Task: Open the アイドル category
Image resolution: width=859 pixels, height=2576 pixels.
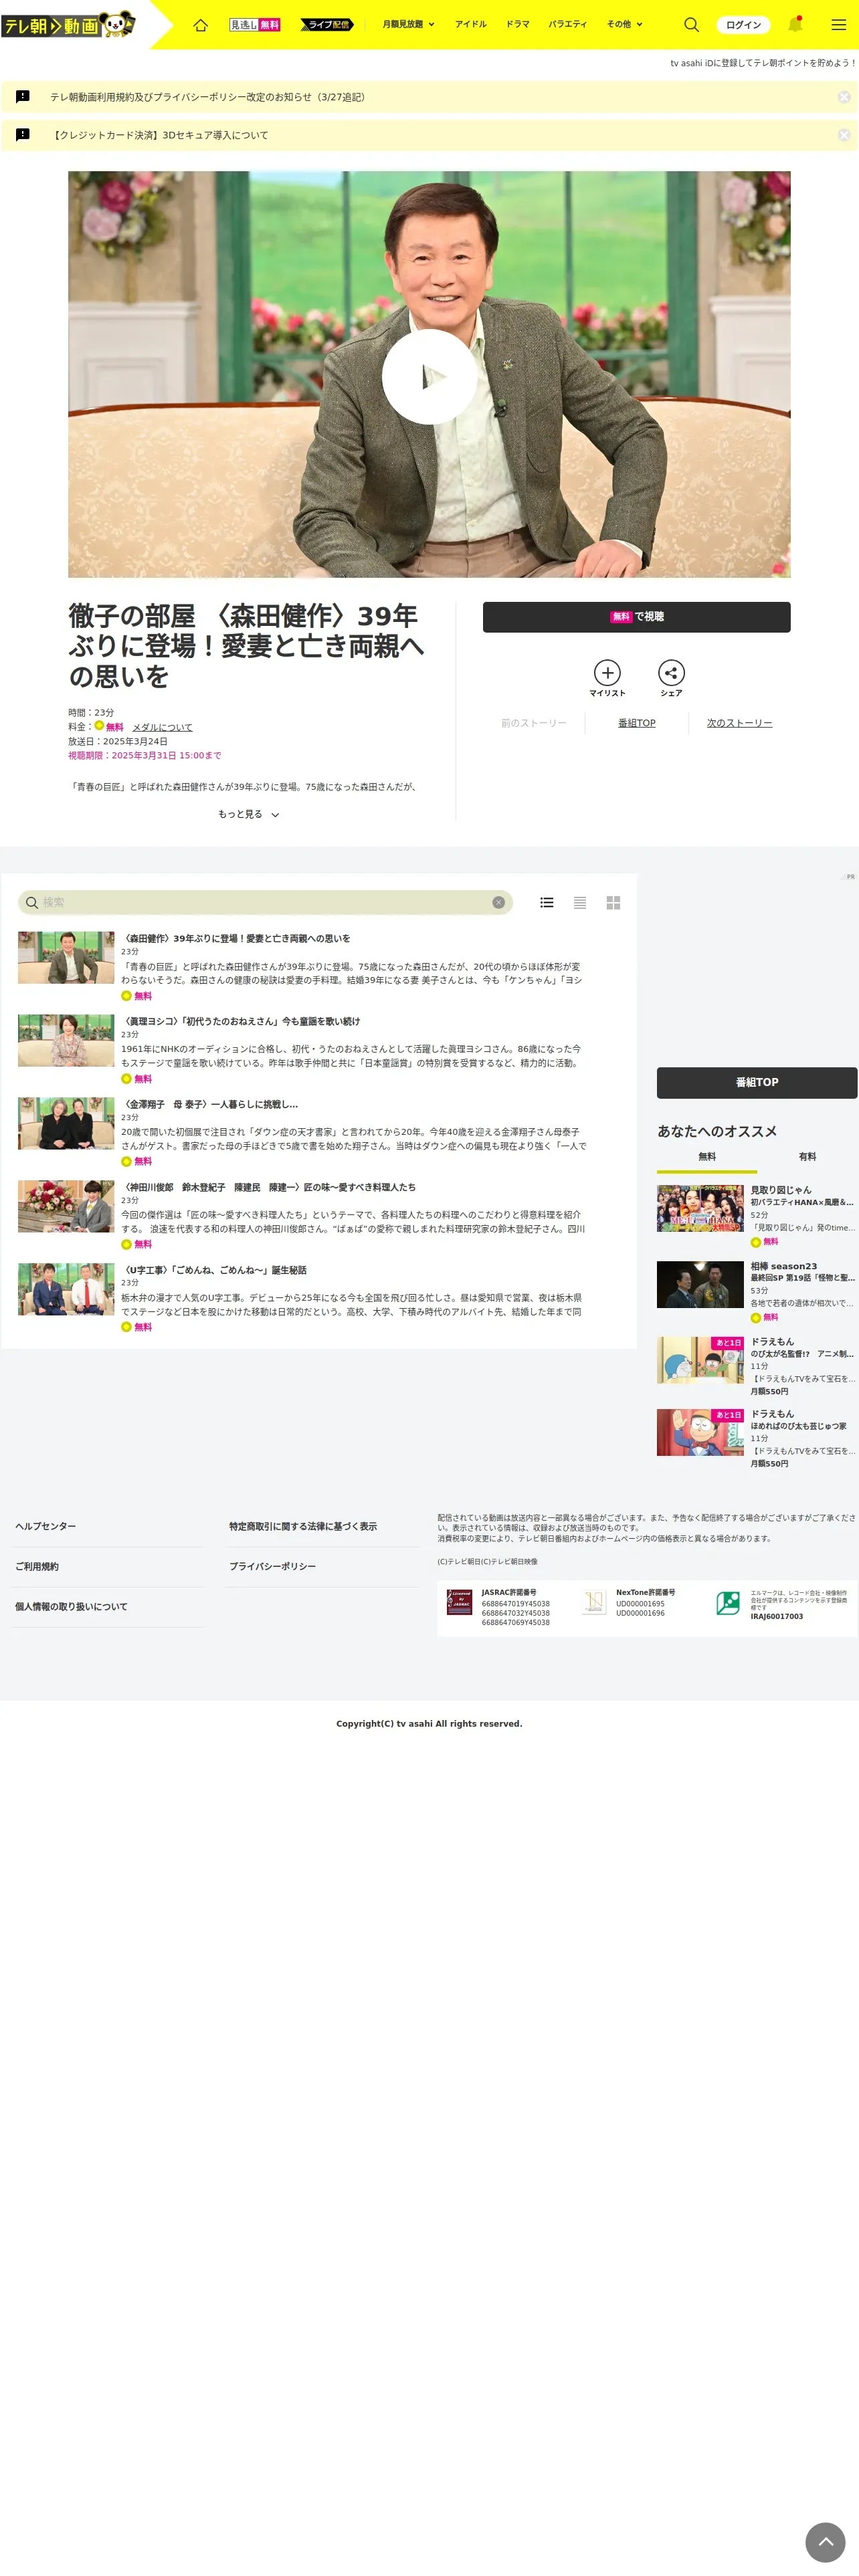Action: point(471,25)
